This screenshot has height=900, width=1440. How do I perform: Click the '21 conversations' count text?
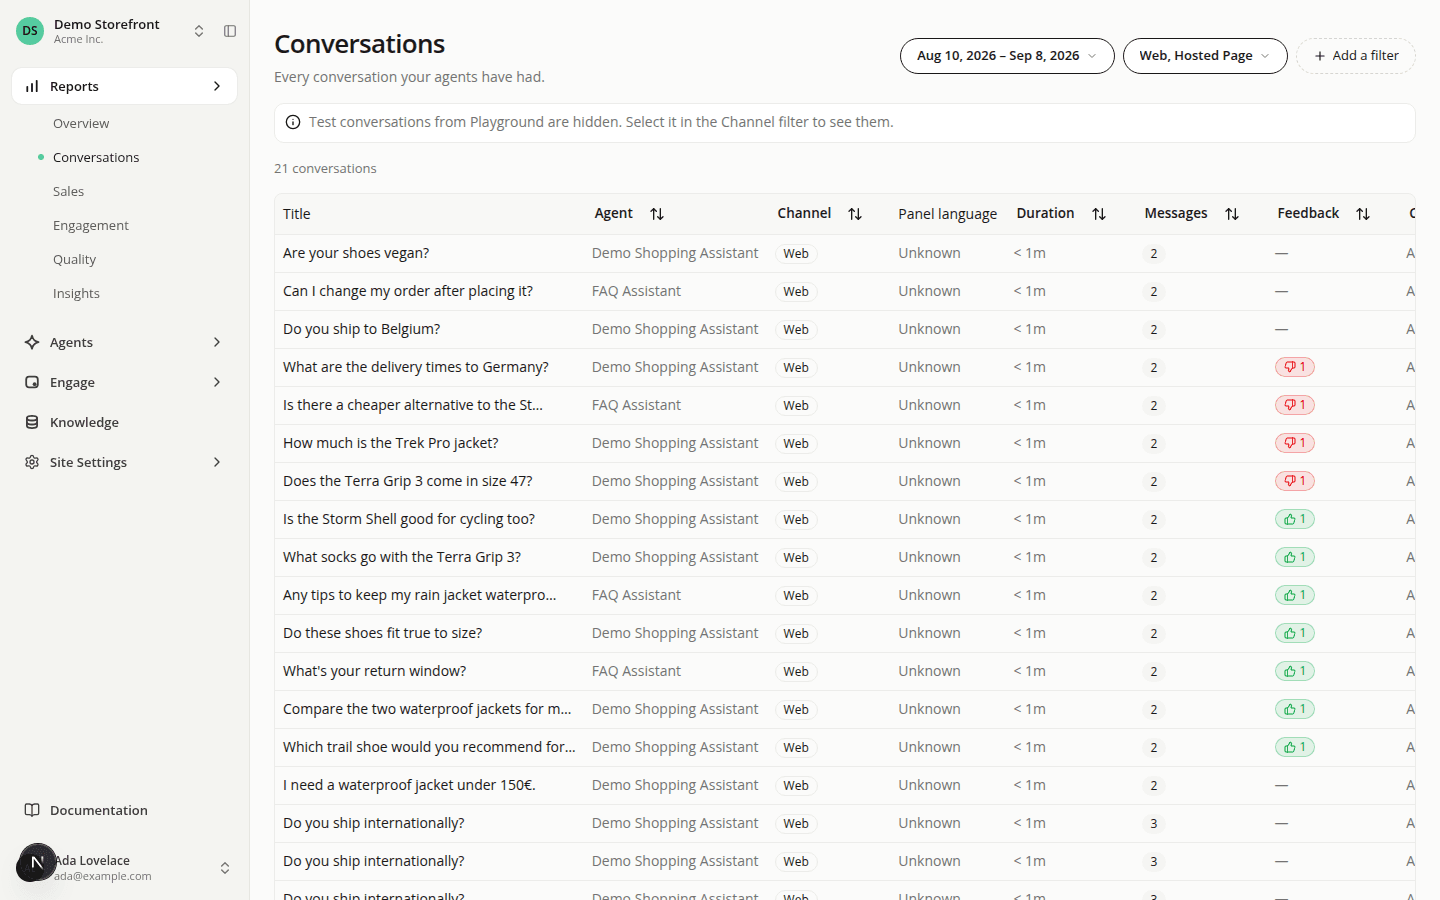(325, 169)
